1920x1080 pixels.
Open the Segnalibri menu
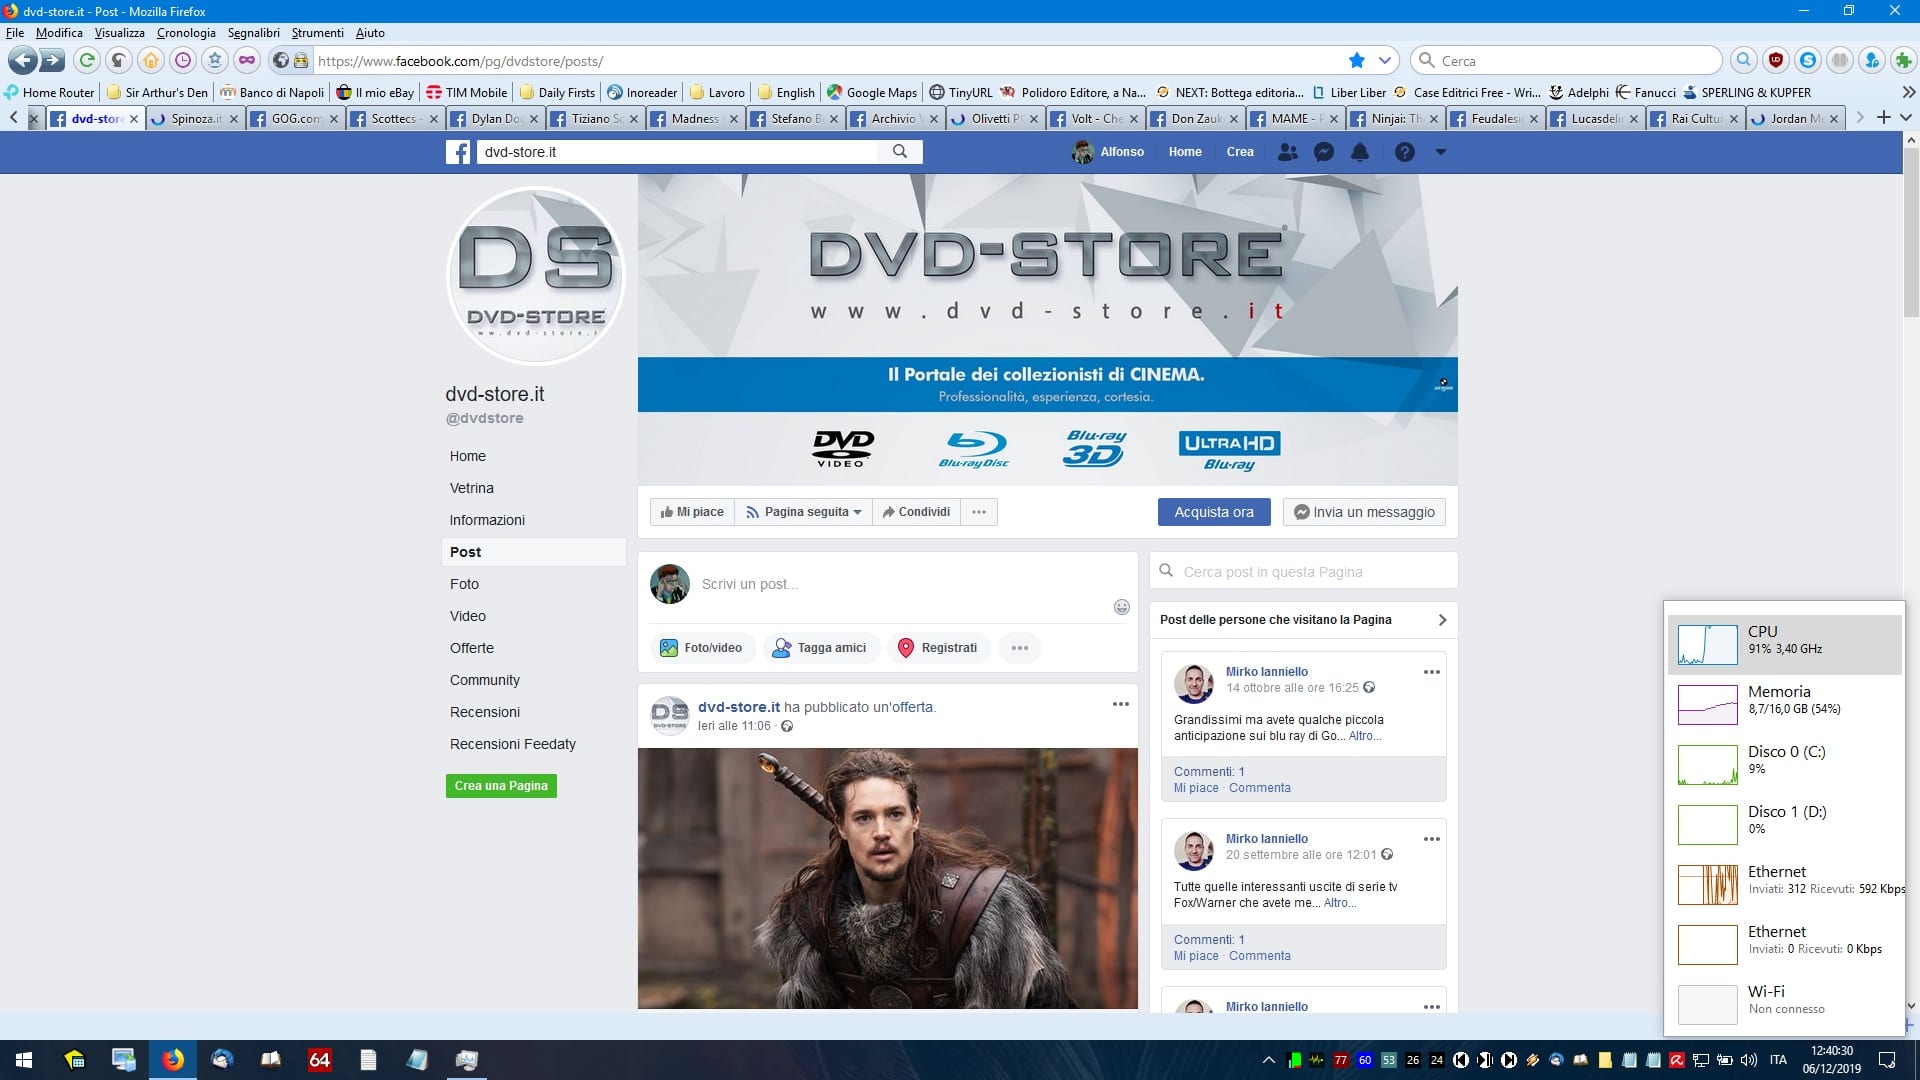(x=253, y=33)
